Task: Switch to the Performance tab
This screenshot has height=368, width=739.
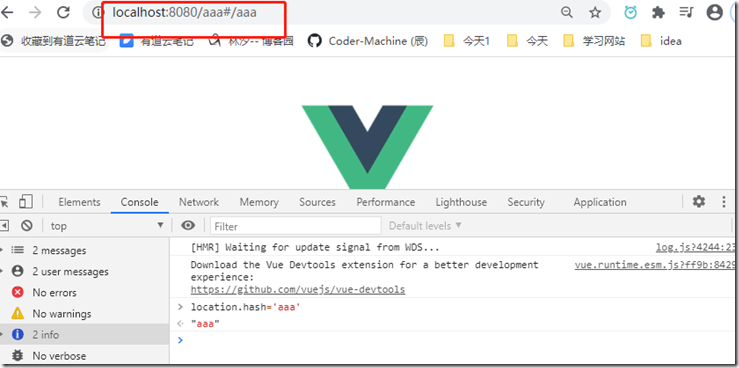Action: [x=386, y=202]
